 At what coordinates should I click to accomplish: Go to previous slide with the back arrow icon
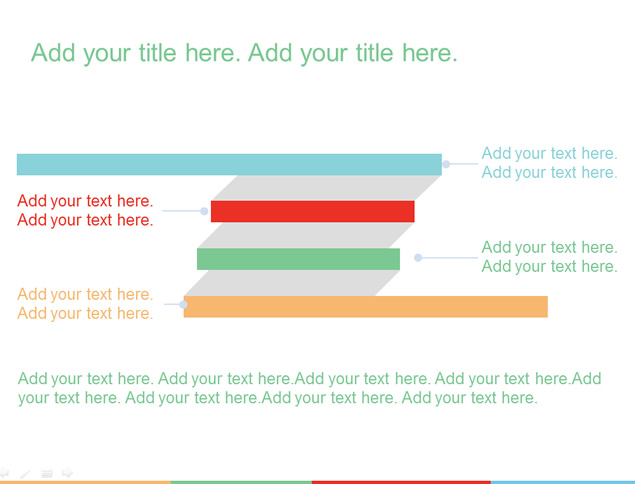click(x=4, y=472)
